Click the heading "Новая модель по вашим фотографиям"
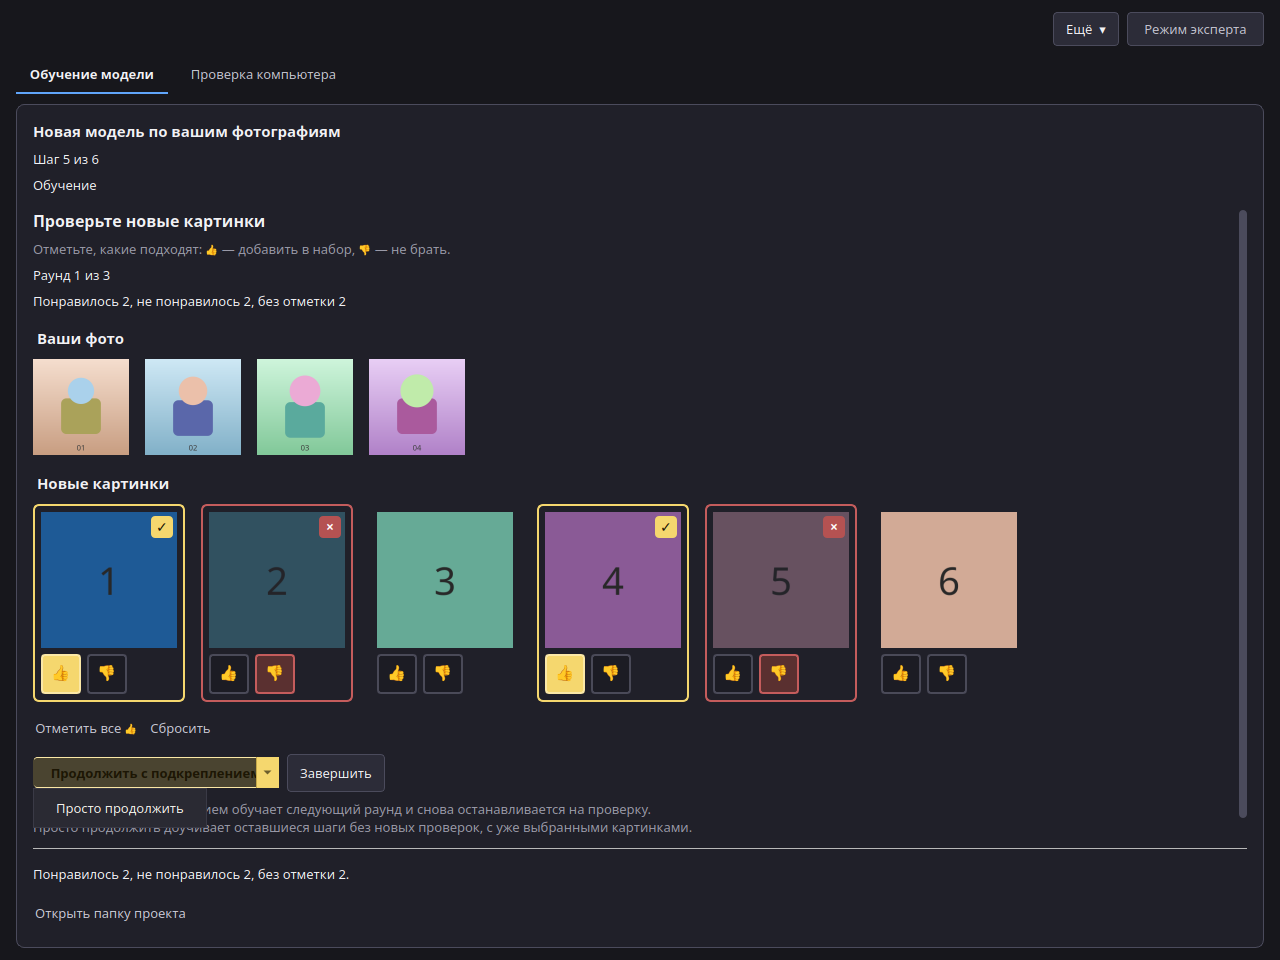The height and width of the screenshot is (960, 1280). pos(187,132)
